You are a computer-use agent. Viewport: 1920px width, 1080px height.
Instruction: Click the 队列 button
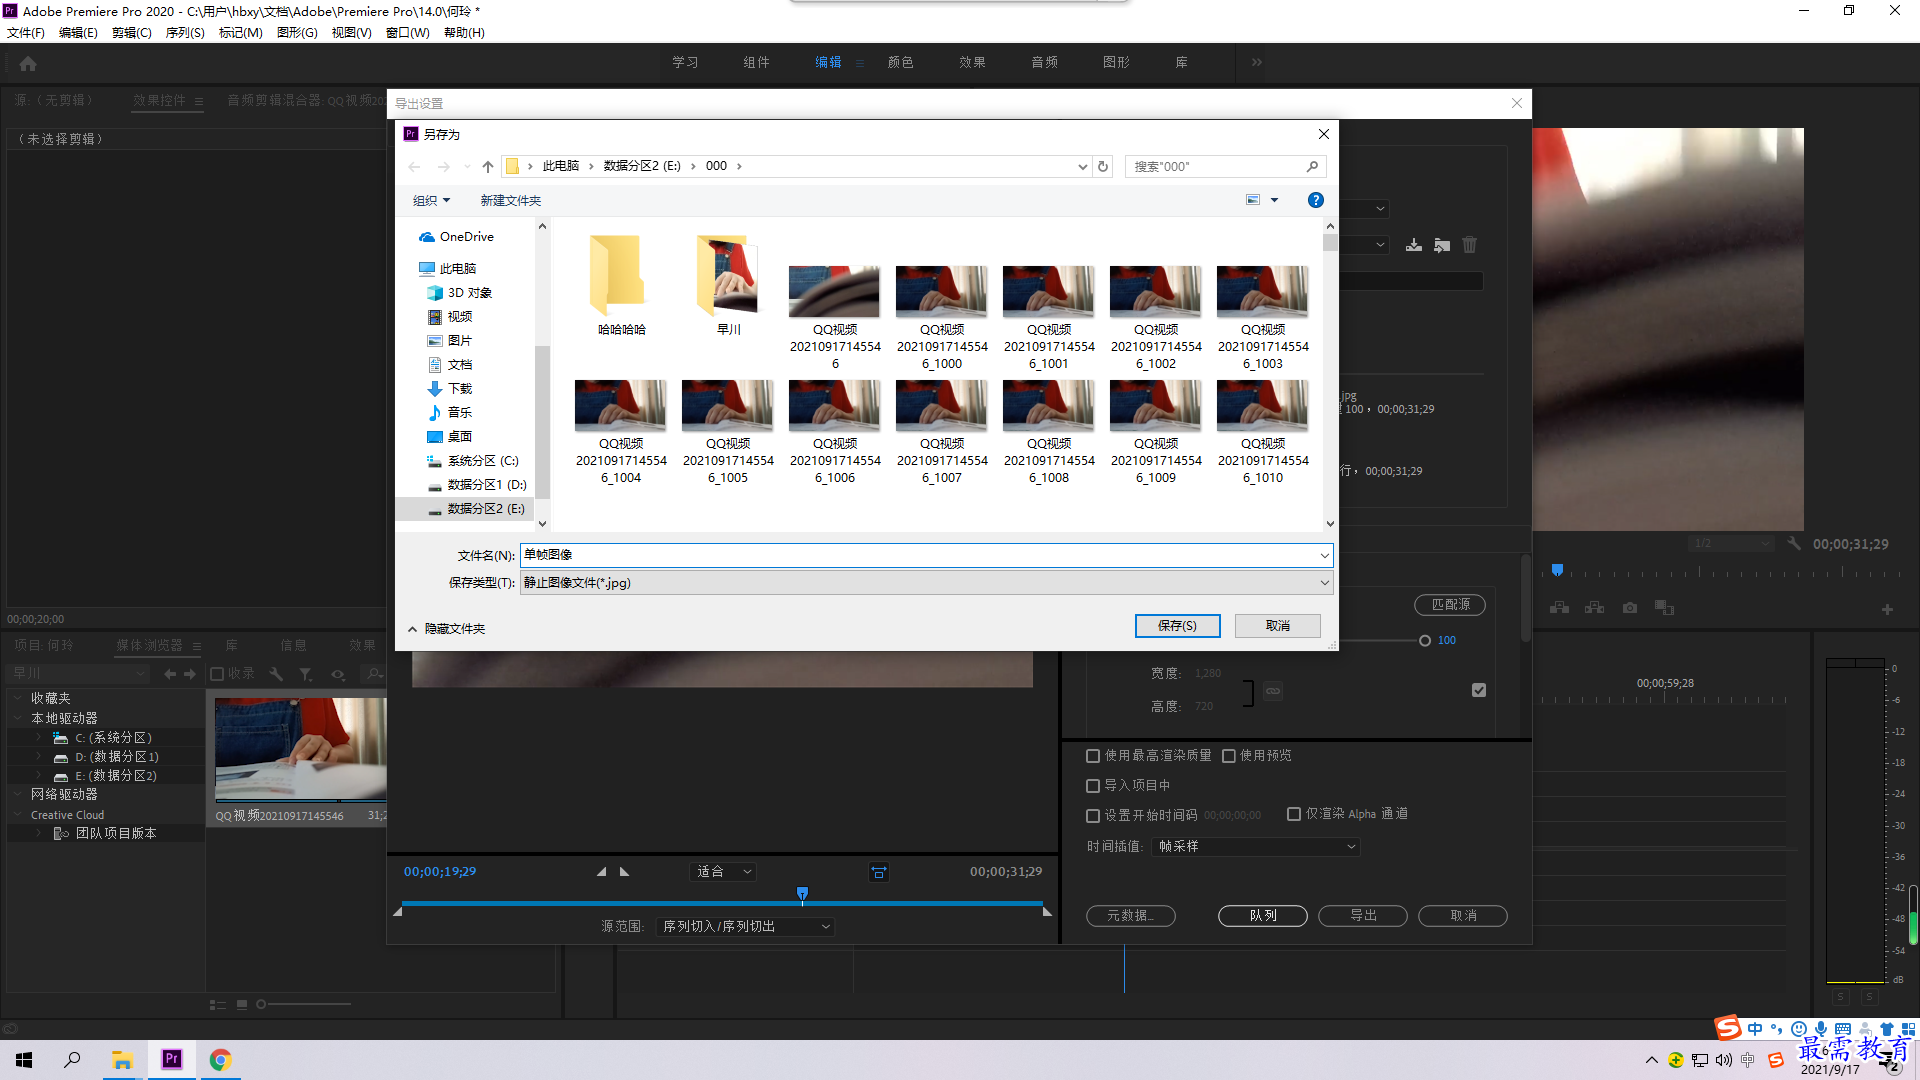coord(1262,916)
